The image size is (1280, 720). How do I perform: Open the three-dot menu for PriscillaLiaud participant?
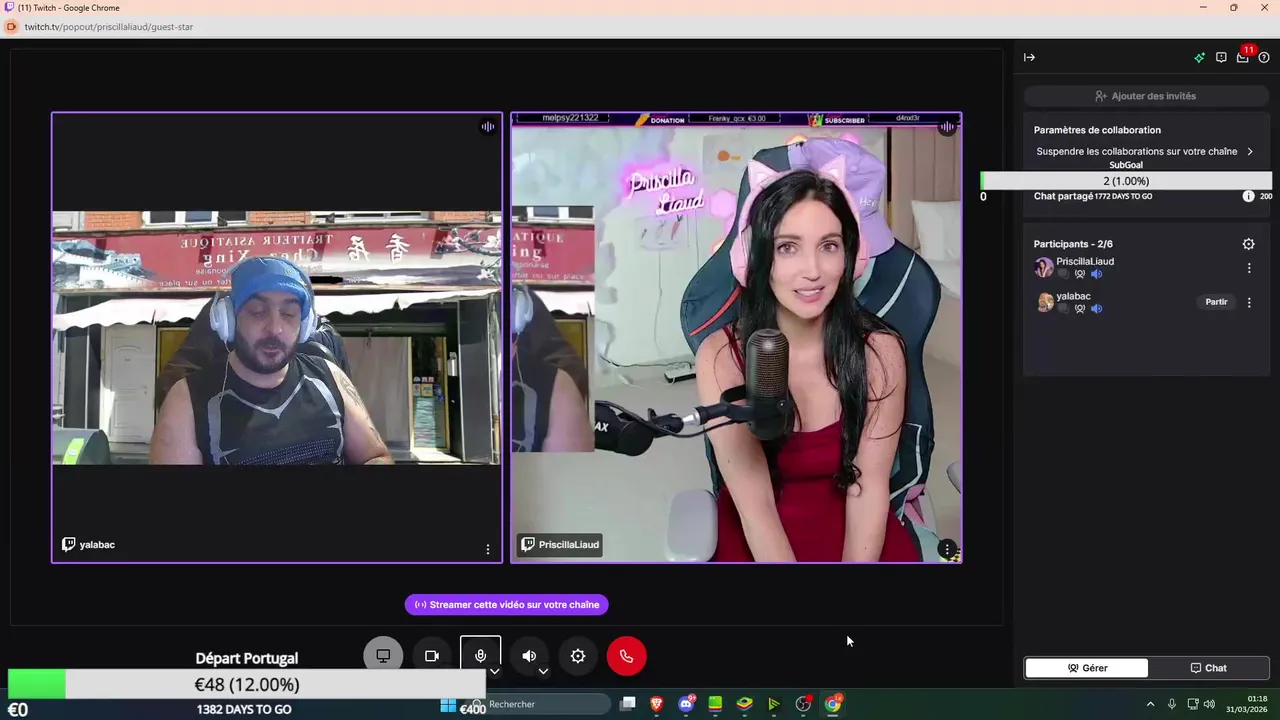pos(1249,268)
